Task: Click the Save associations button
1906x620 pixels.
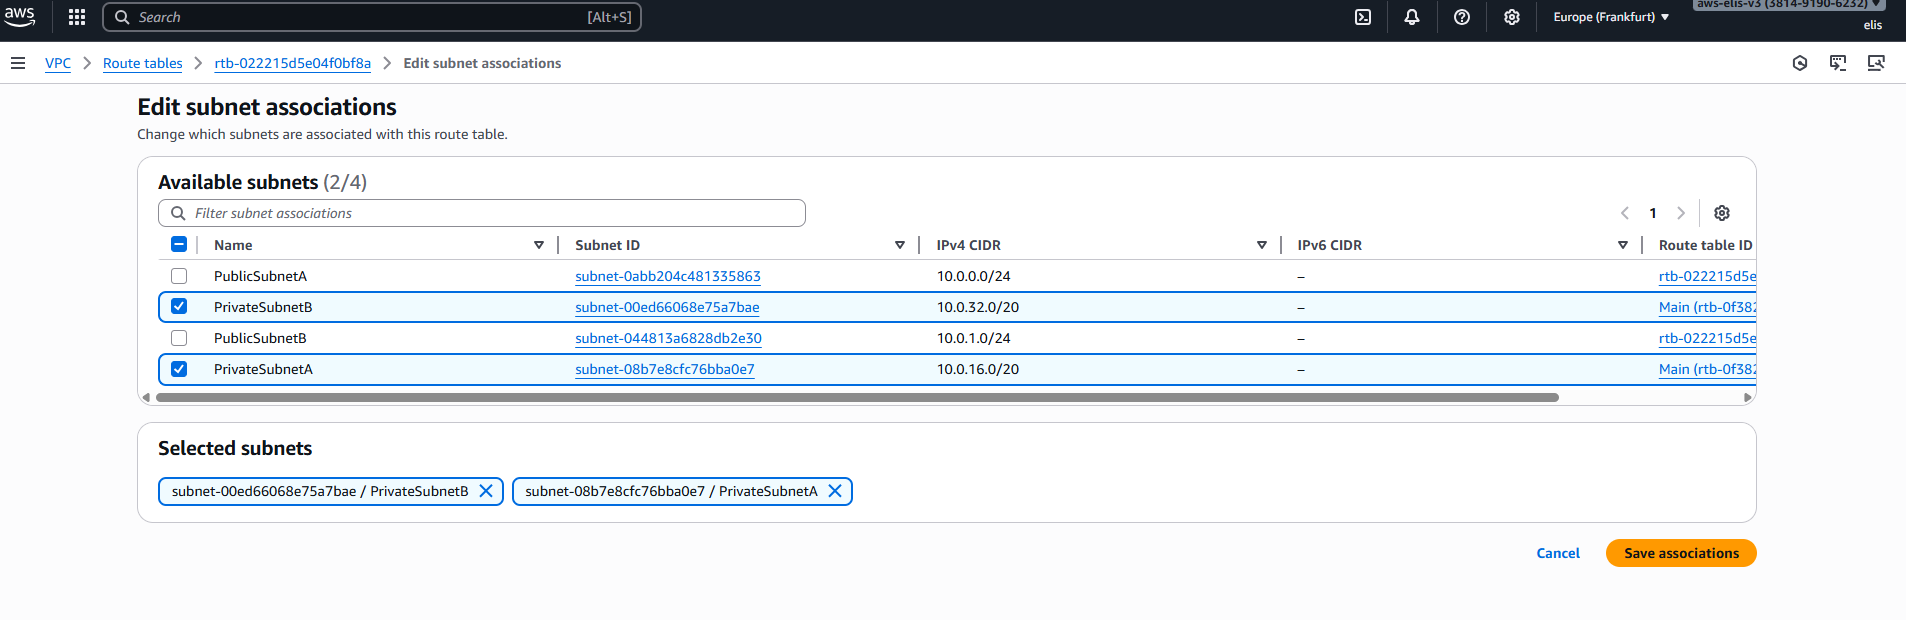Action: coord(1680,553)
